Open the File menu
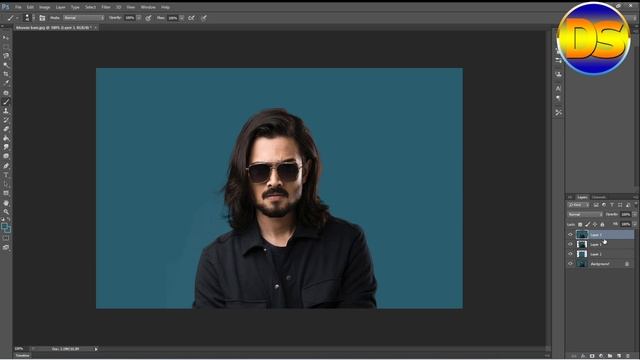This screenshot has height=360, width=640. tap(18, 7)
